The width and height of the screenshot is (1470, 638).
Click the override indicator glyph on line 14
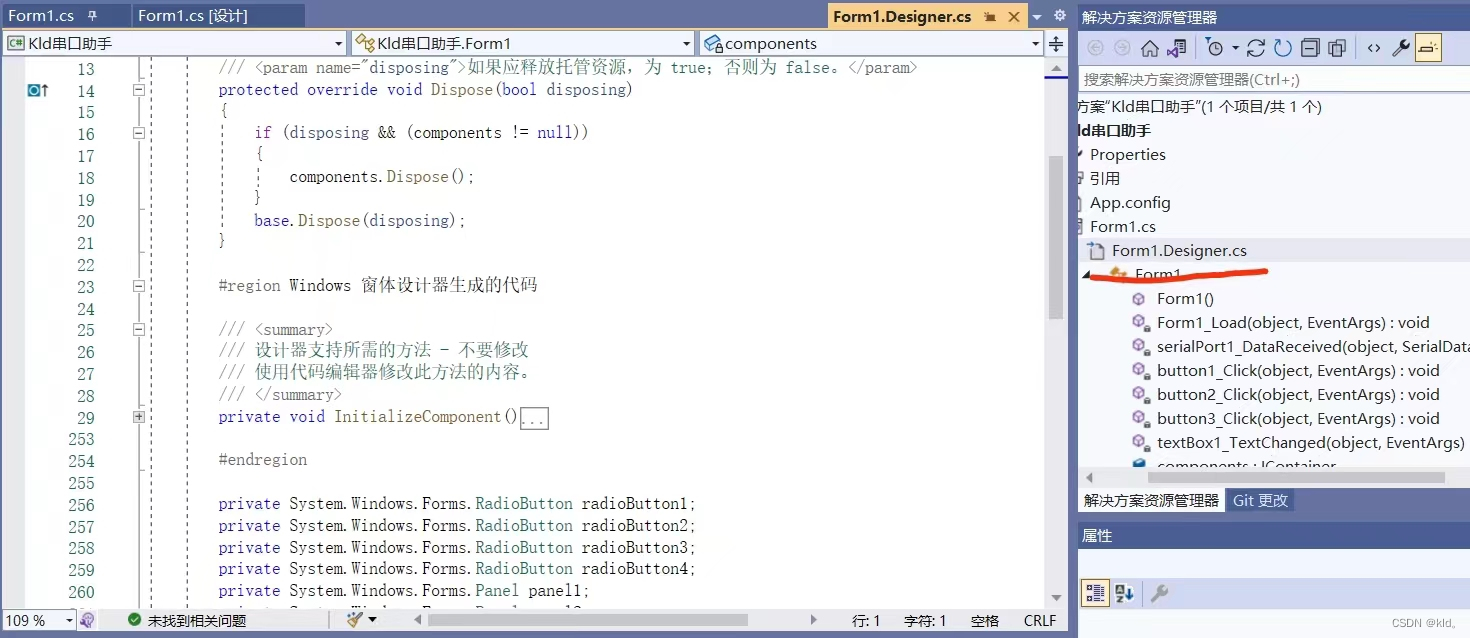pyautogui.click(x=38, y=90)
